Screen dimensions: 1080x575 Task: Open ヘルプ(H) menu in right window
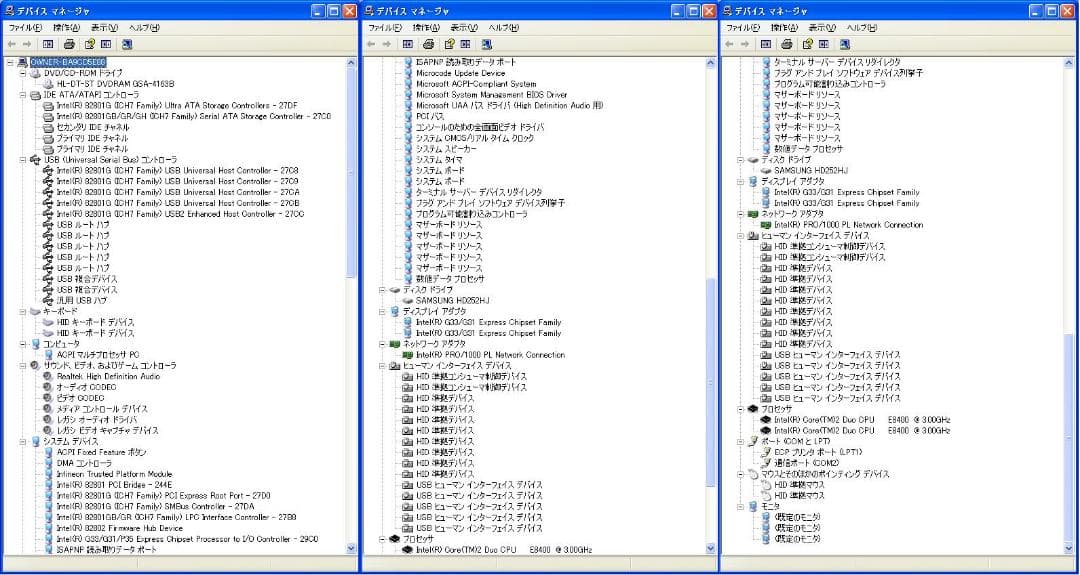[x=863, y=28]
